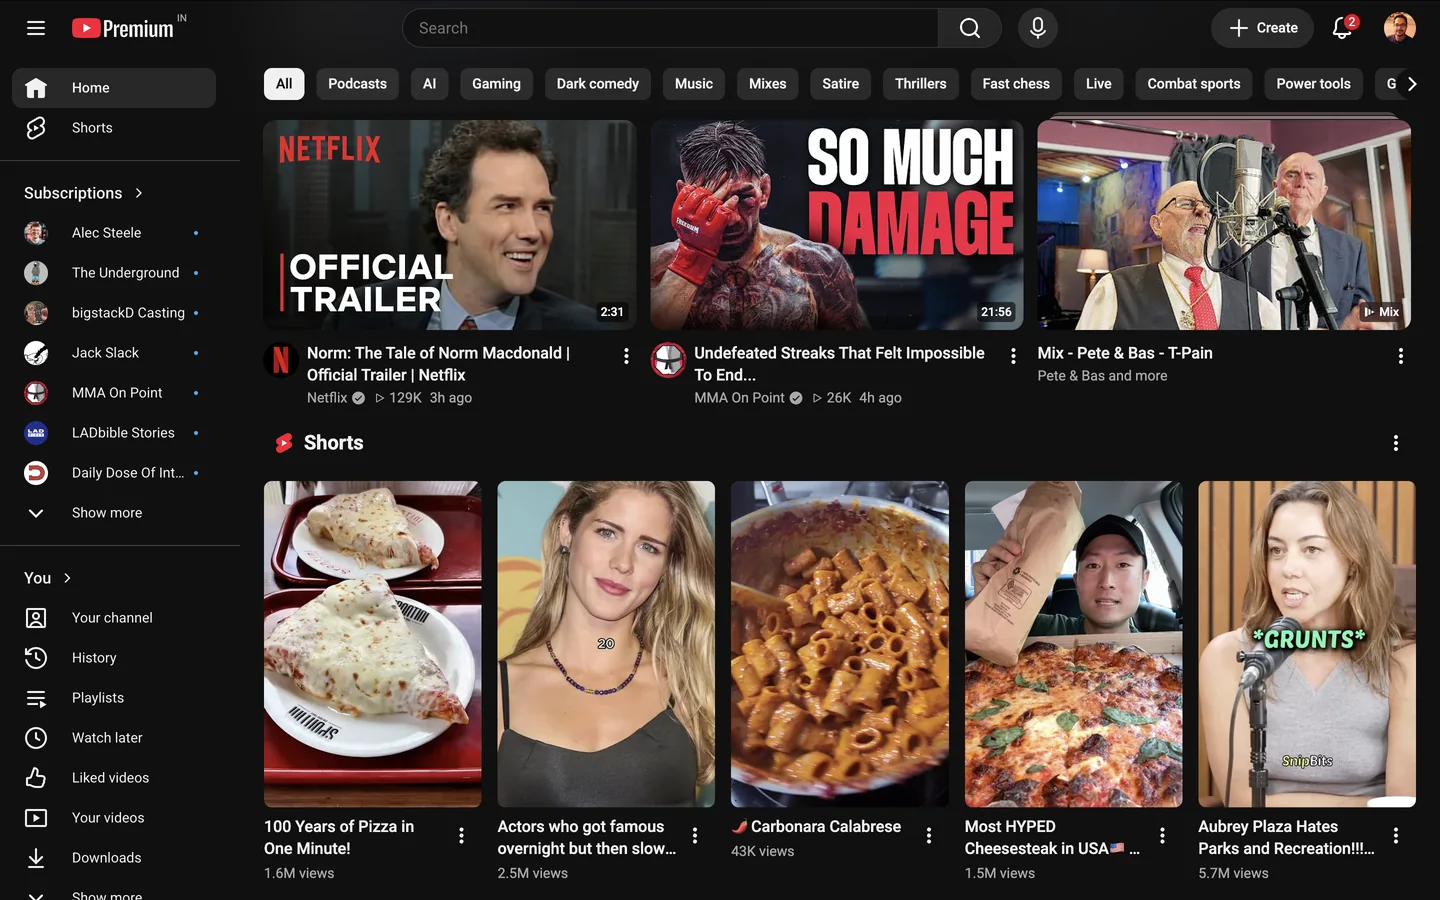Play the Norm Macdonald trailer thumbnail

(450, 225)
